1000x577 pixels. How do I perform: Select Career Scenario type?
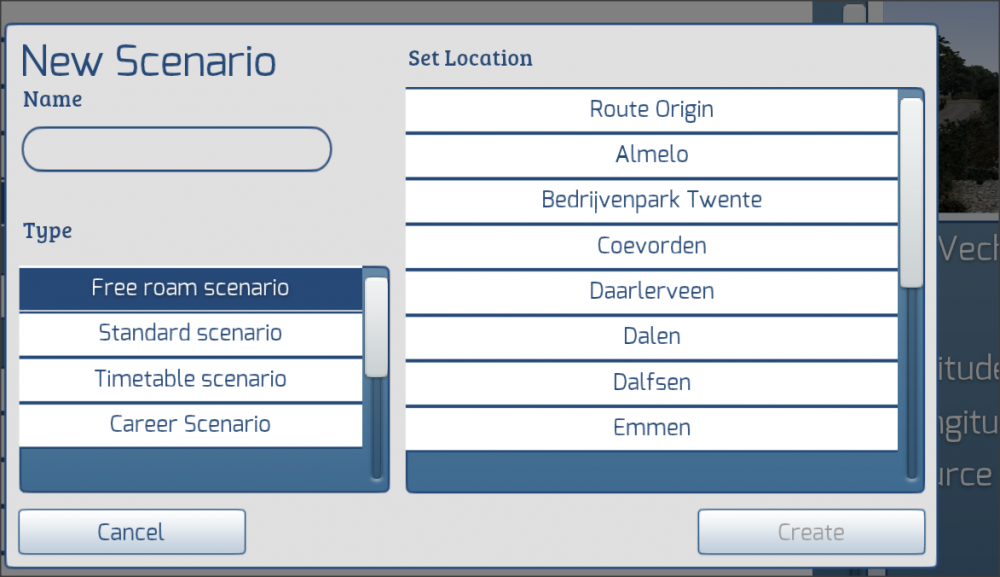190,424
